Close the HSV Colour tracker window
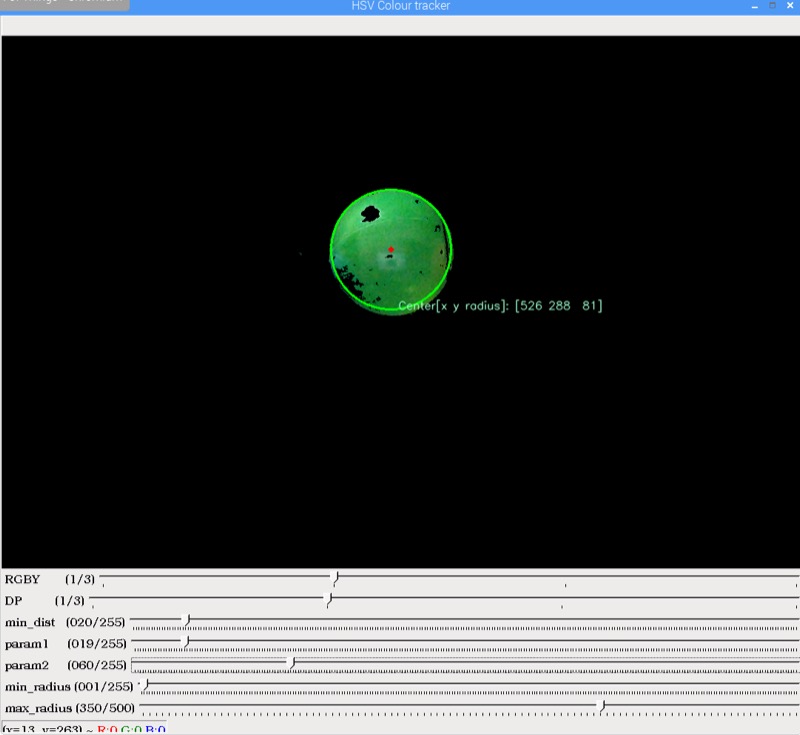Image resolution: width=800 pixels, height=735 pixels. 790,6
